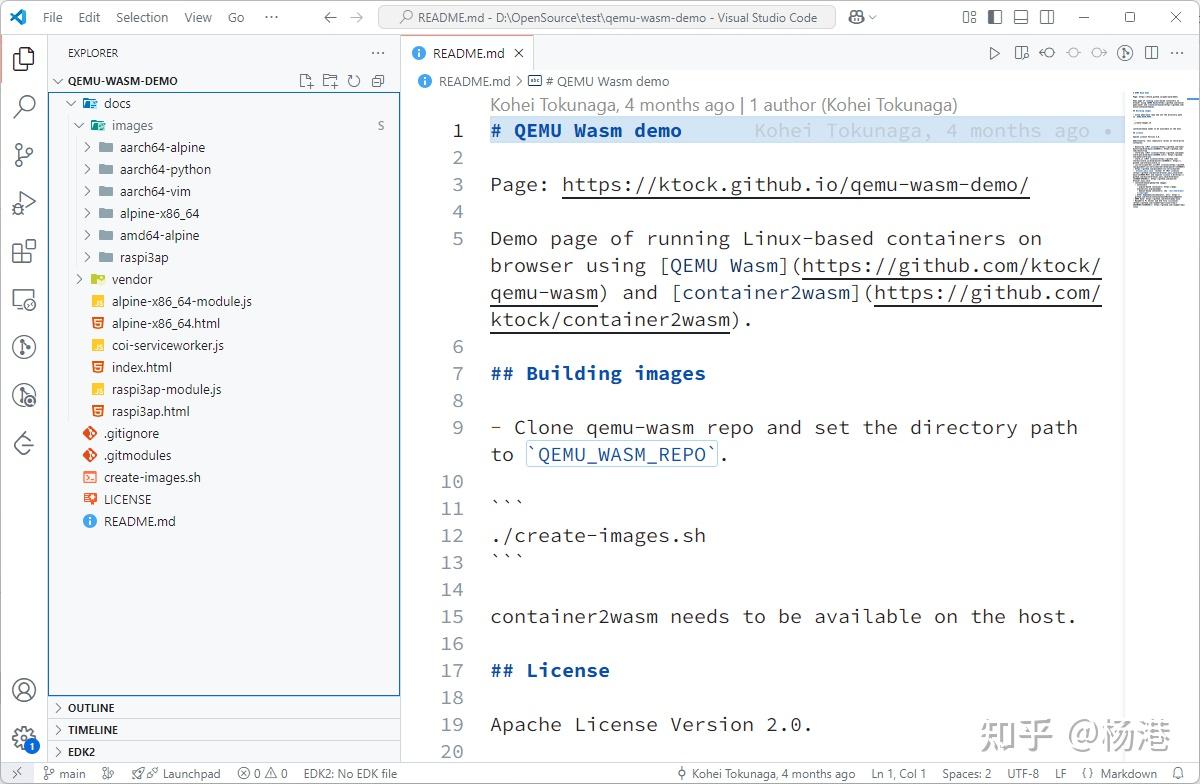Select the Search icon in the activity bar

[x=24, y=107]
